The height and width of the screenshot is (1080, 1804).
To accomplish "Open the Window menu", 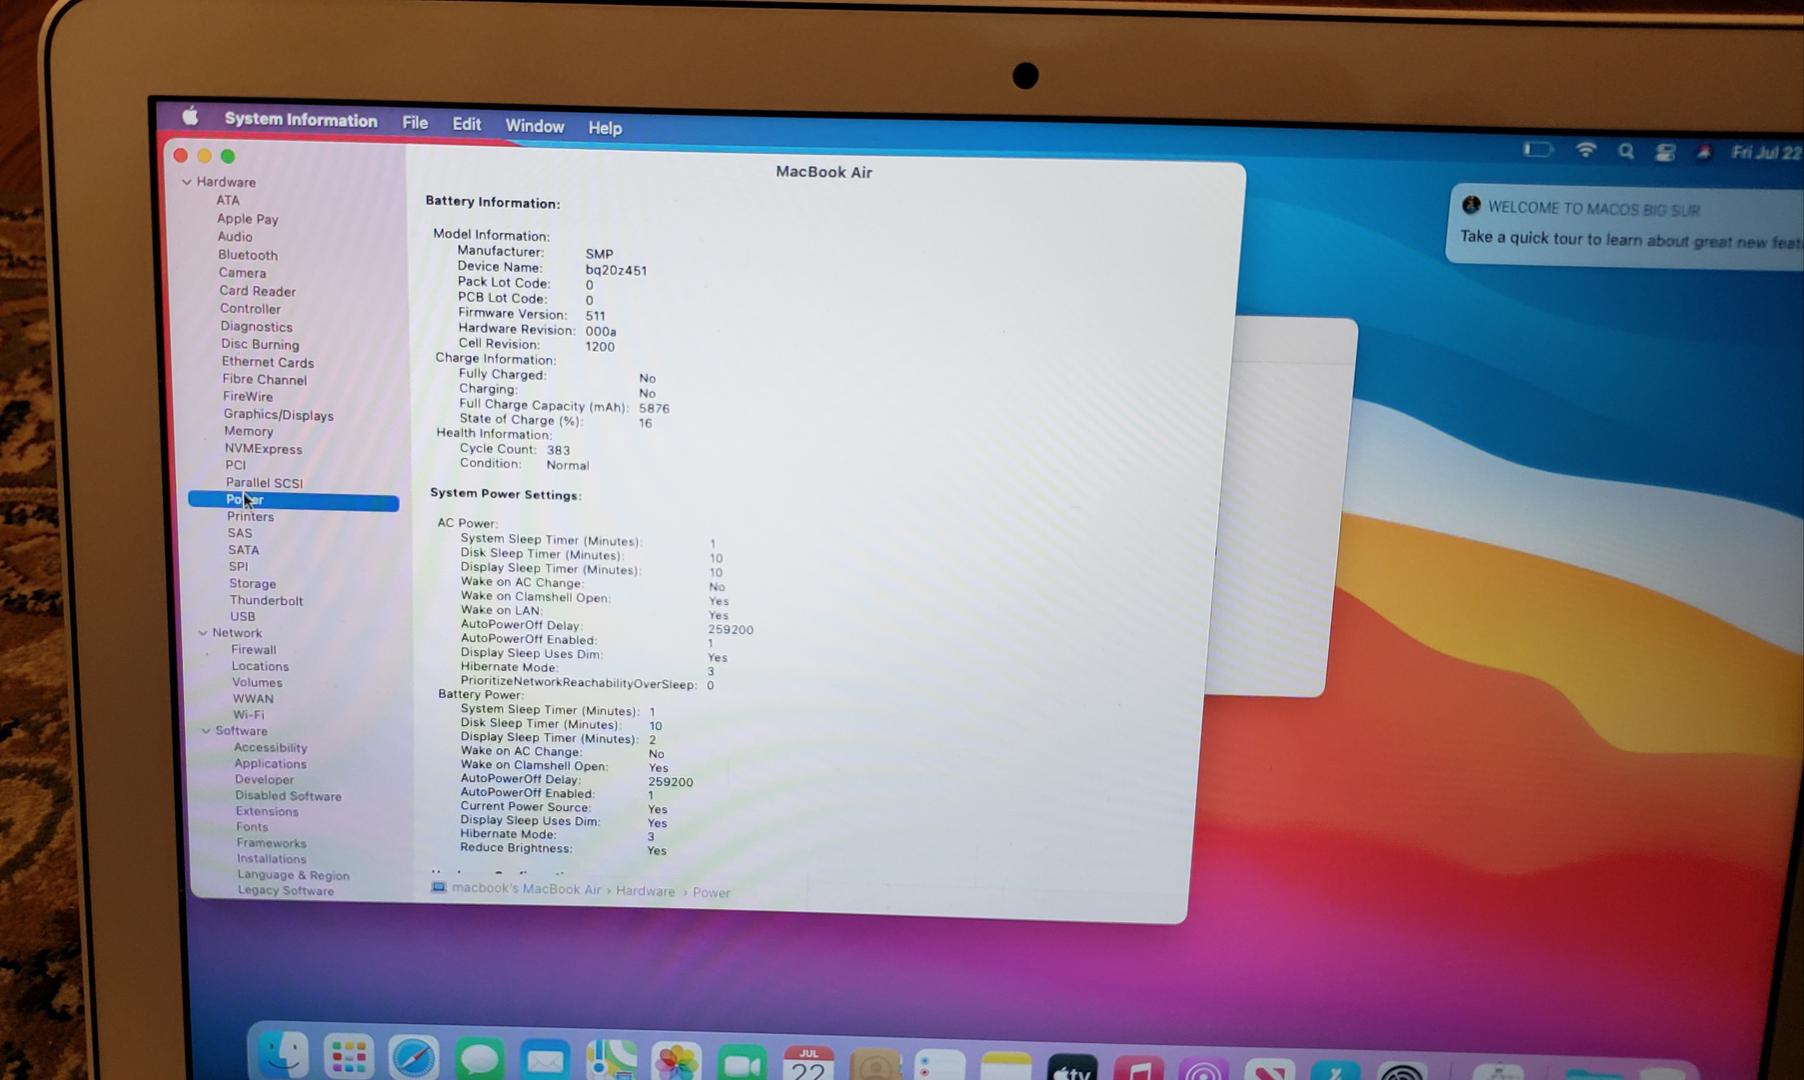I will click(535, 126).
